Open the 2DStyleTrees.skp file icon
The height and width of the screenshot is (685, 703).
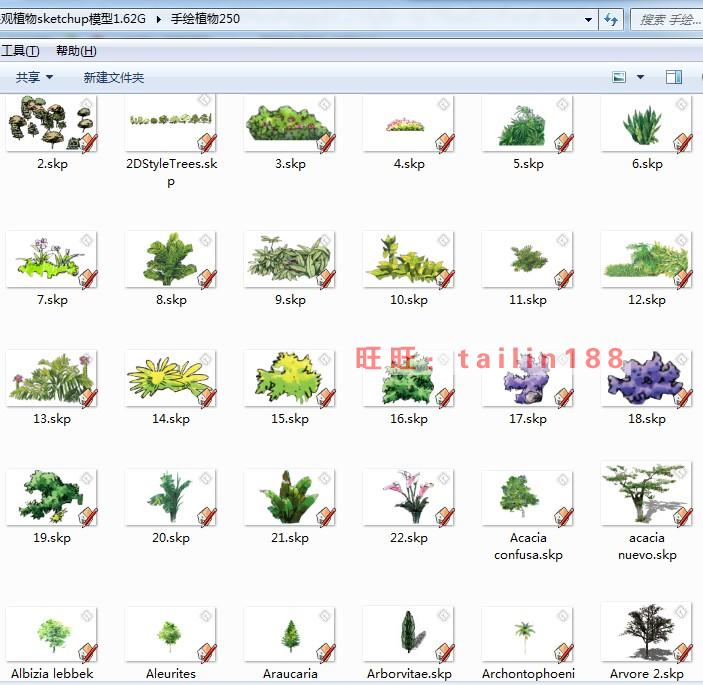(x=171, y=123)
